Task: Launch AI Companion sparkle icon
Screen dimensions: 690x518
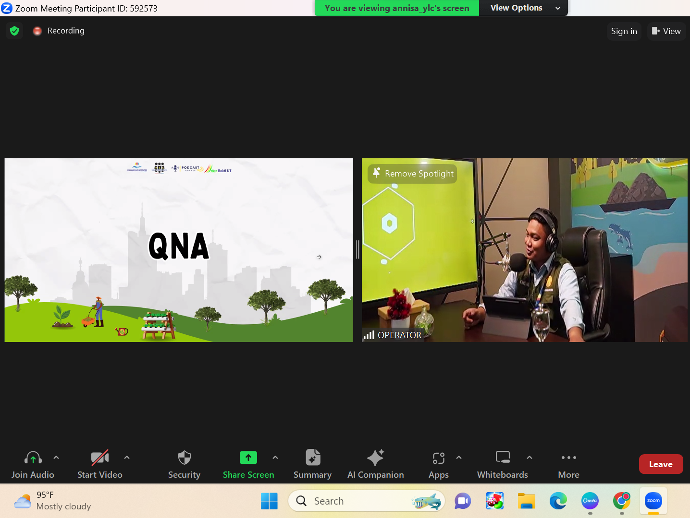Action: coord(375,458)
